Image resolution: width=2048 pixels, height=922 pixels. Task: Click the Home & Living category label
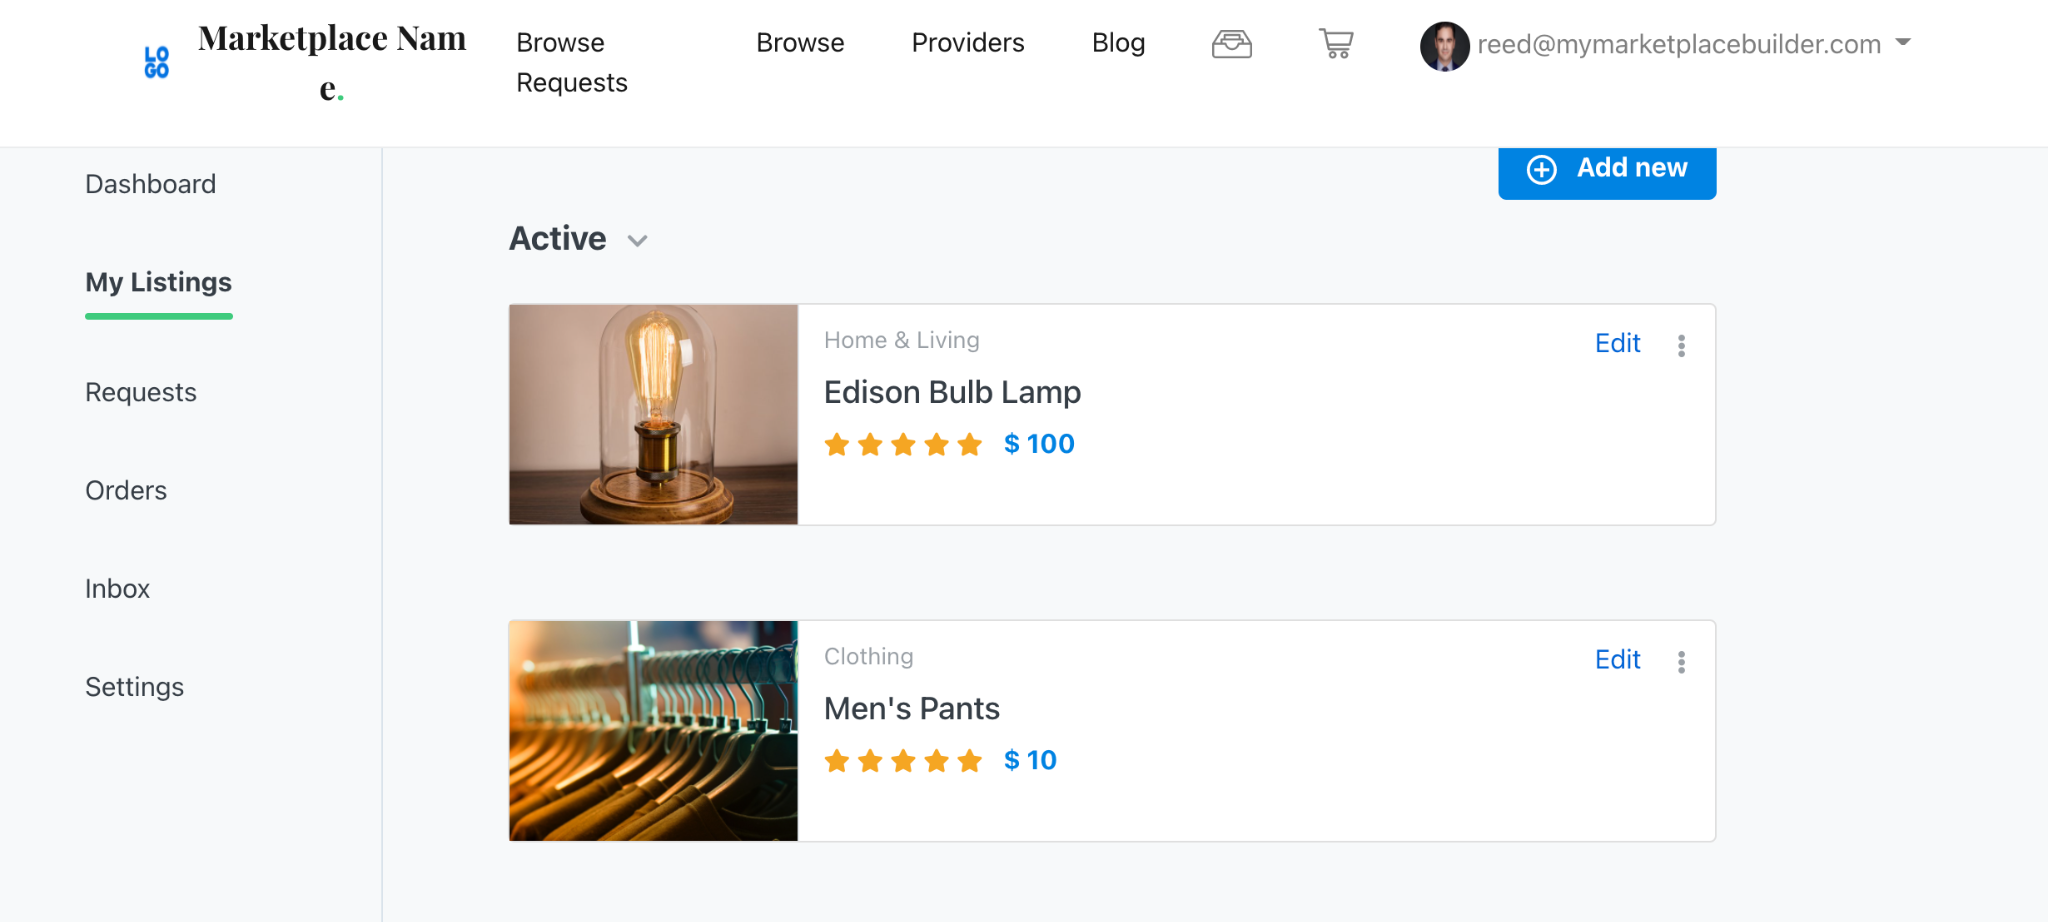(x=901, y=340)
